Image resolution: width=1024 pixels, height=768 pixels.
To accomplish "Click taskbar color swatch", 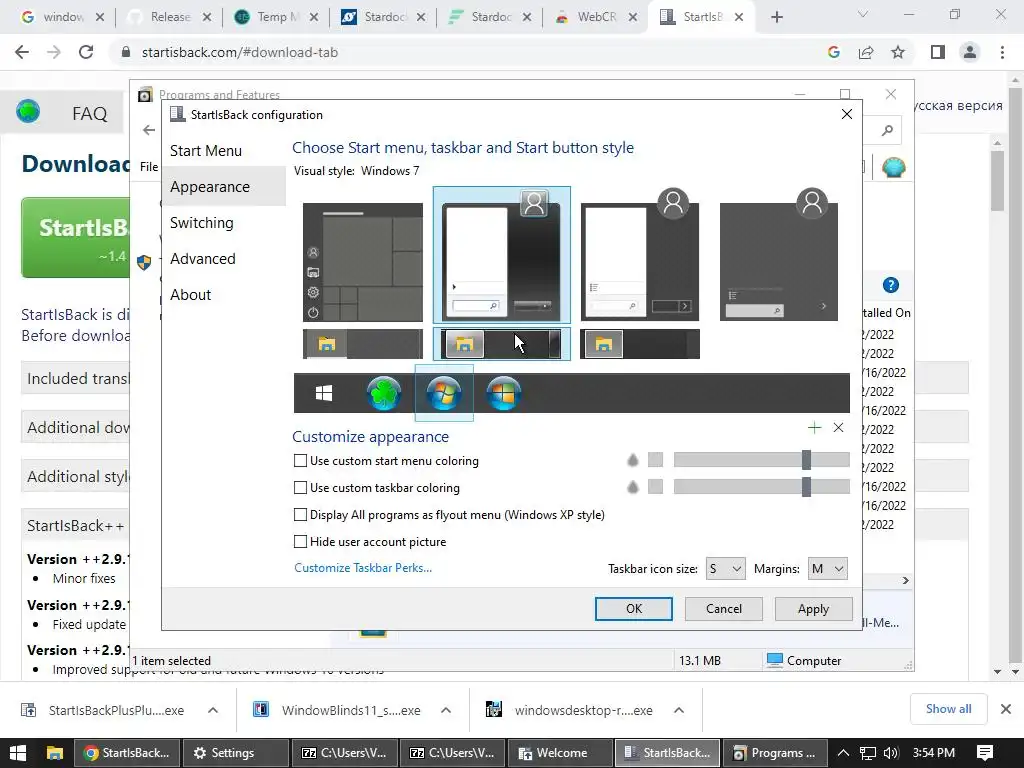I will (655, 487).
